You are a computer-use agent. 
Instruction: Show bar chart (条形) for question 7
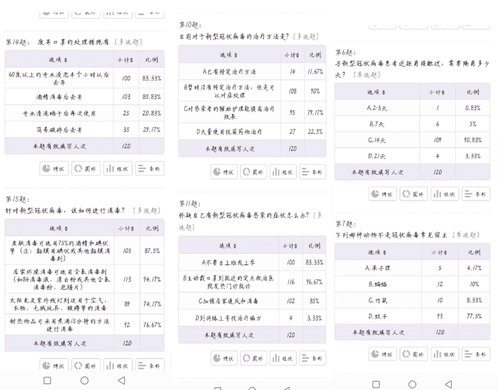476,354
